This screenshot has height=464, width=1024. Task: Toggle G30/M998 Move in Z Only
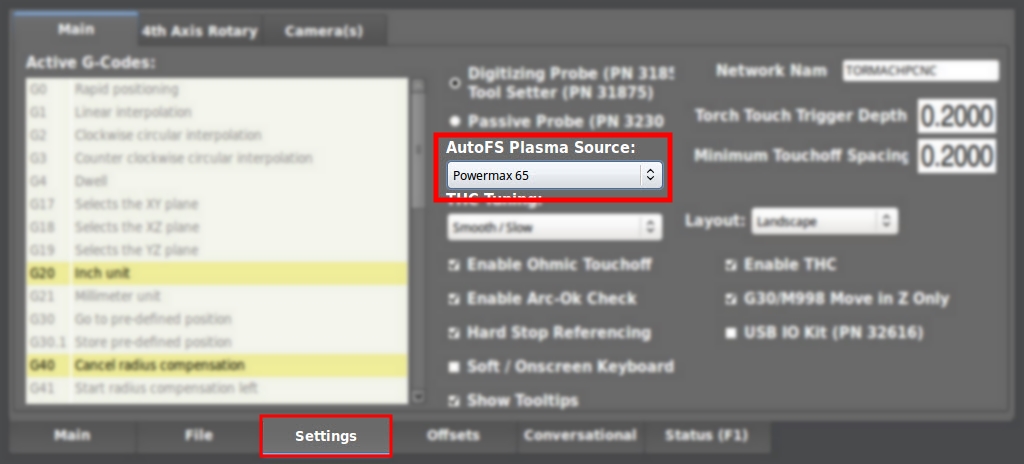point(731,299)
